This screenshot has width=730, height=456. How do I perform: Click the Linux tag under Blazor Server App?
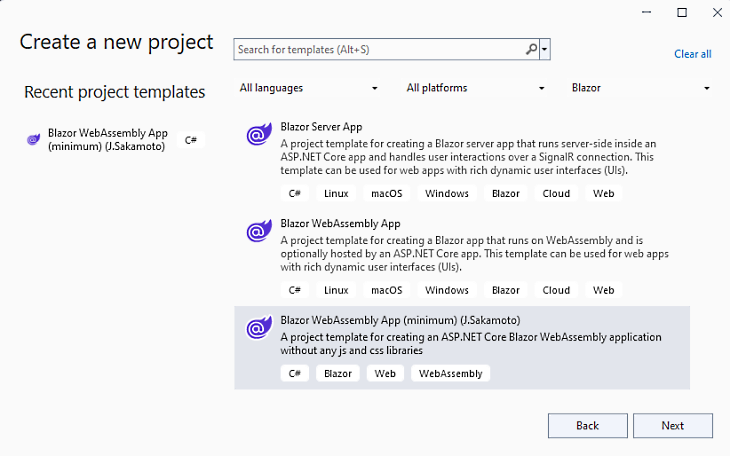(336, 193)
